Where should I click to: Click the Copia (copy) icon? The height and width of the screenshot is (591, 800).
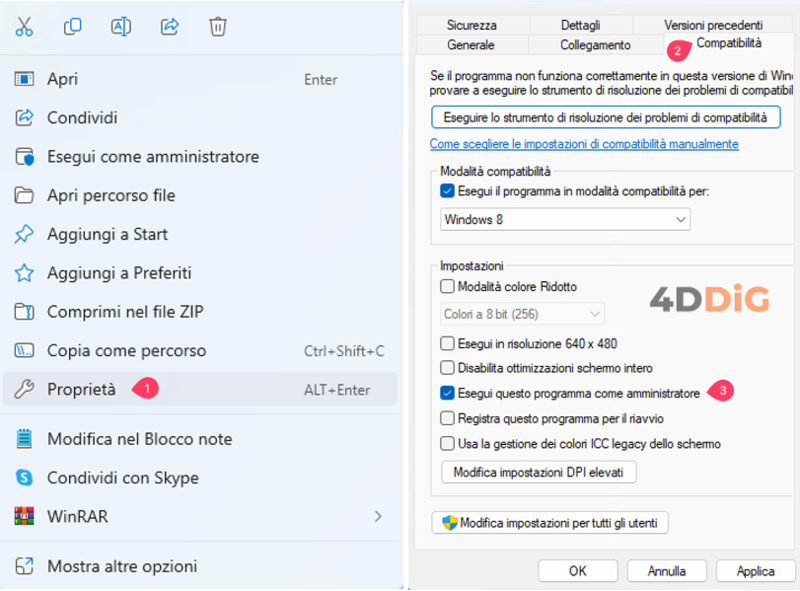pos(73,27)
